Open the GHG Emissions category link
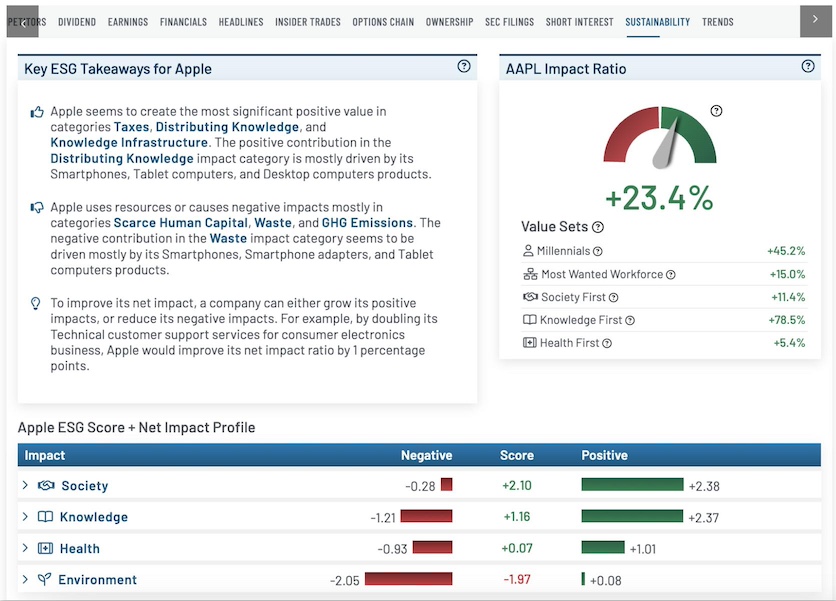836x601 pixels. pyautogui.click(x=367, y=222)
